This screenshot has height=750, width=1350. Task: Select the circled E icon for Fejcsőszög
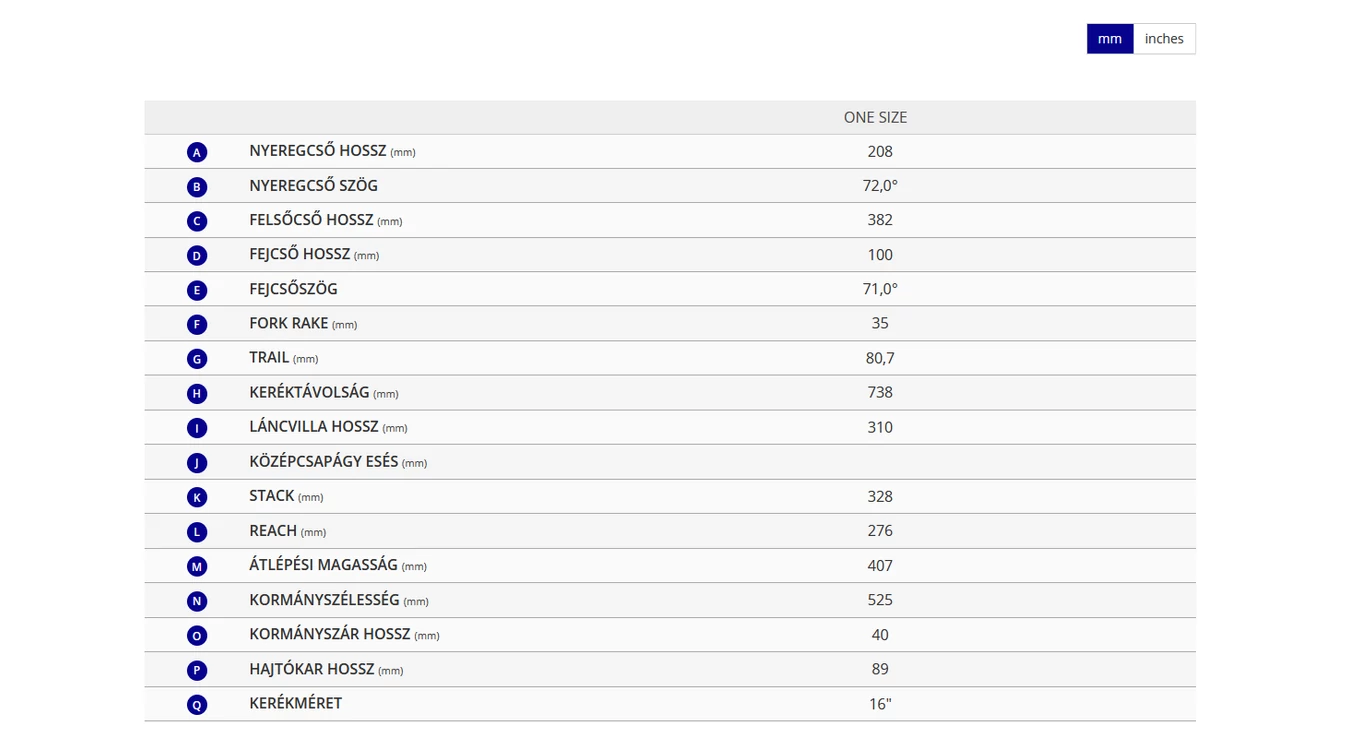[x=197, y=291]
